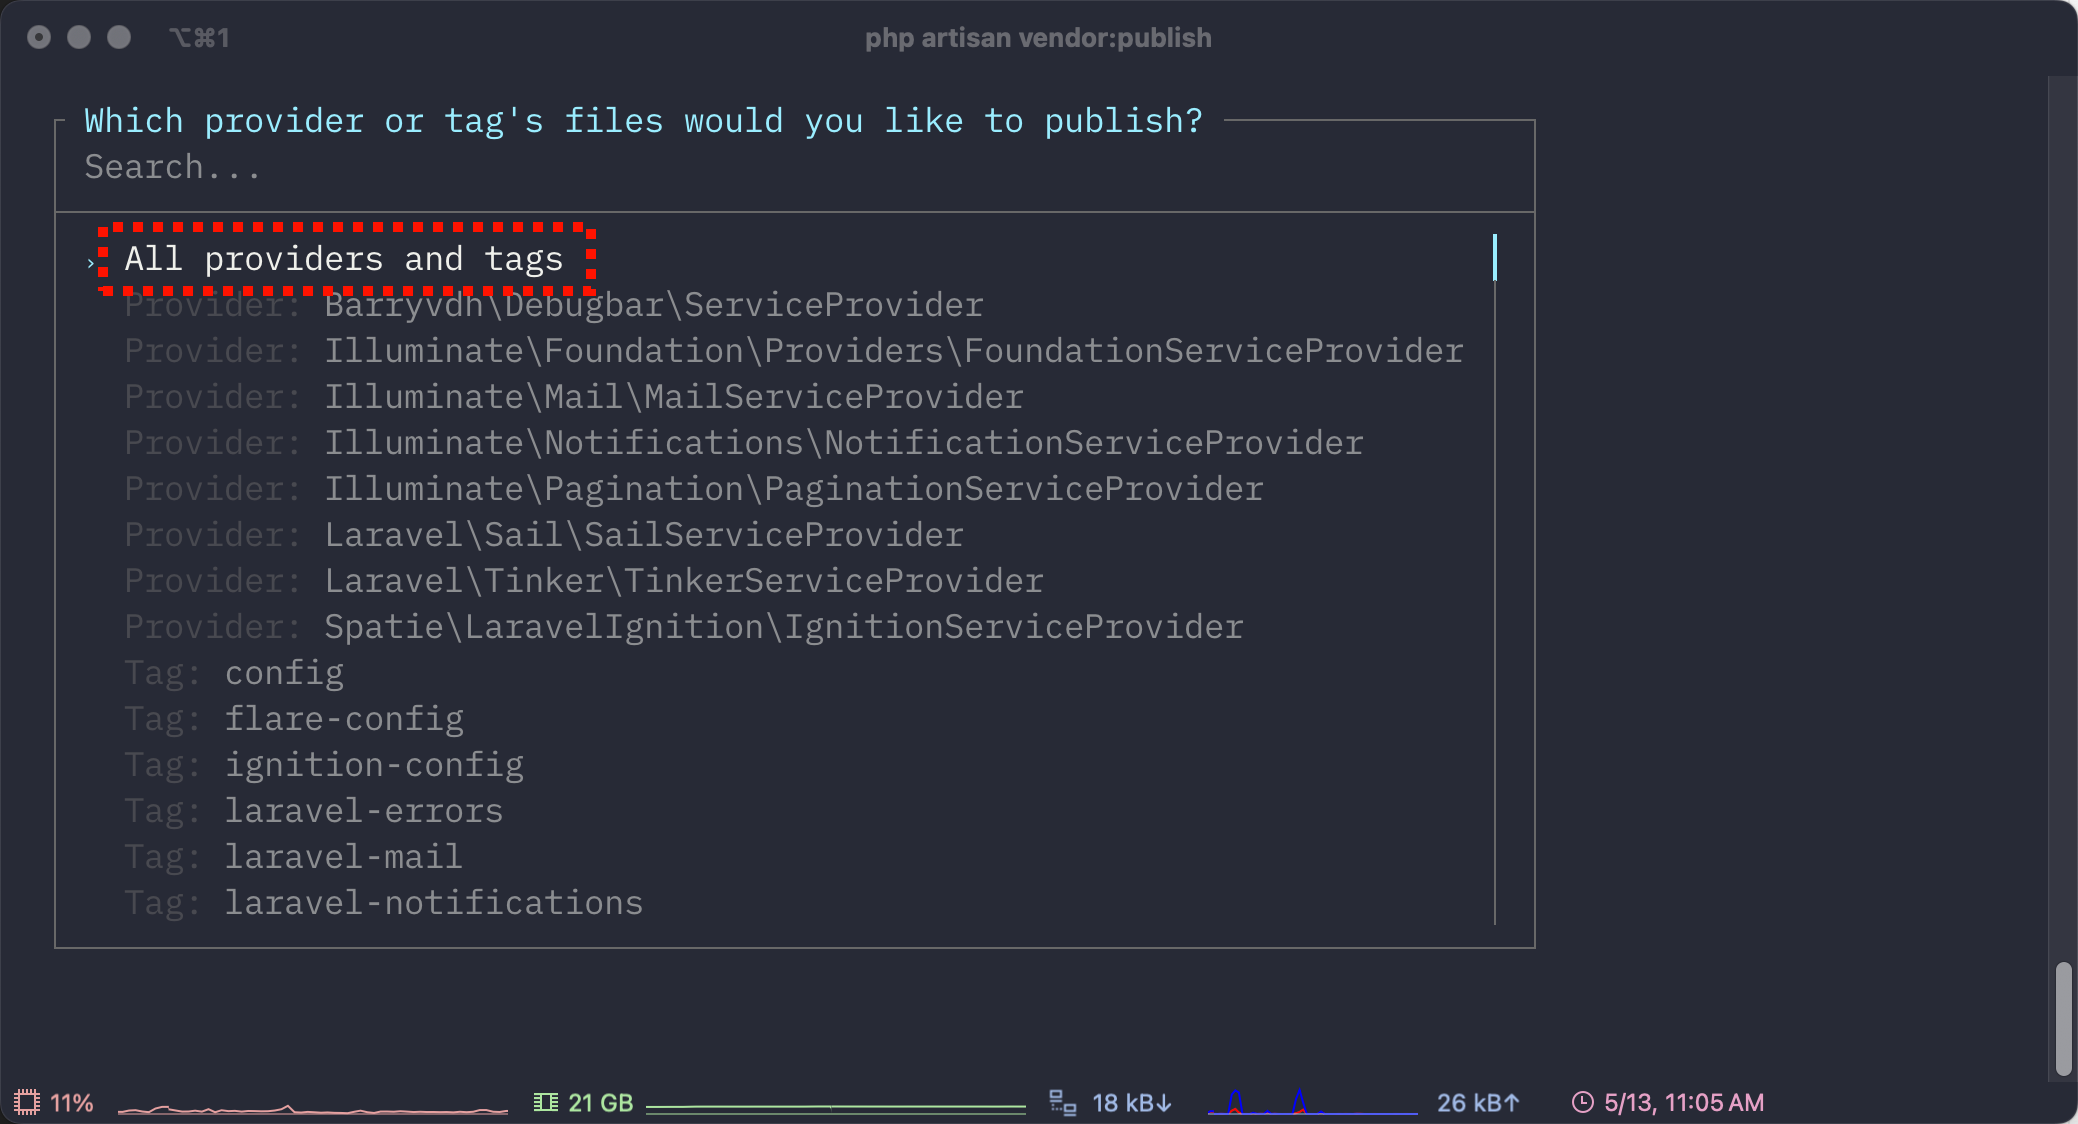Zoom the terminal window

point(119,37)
